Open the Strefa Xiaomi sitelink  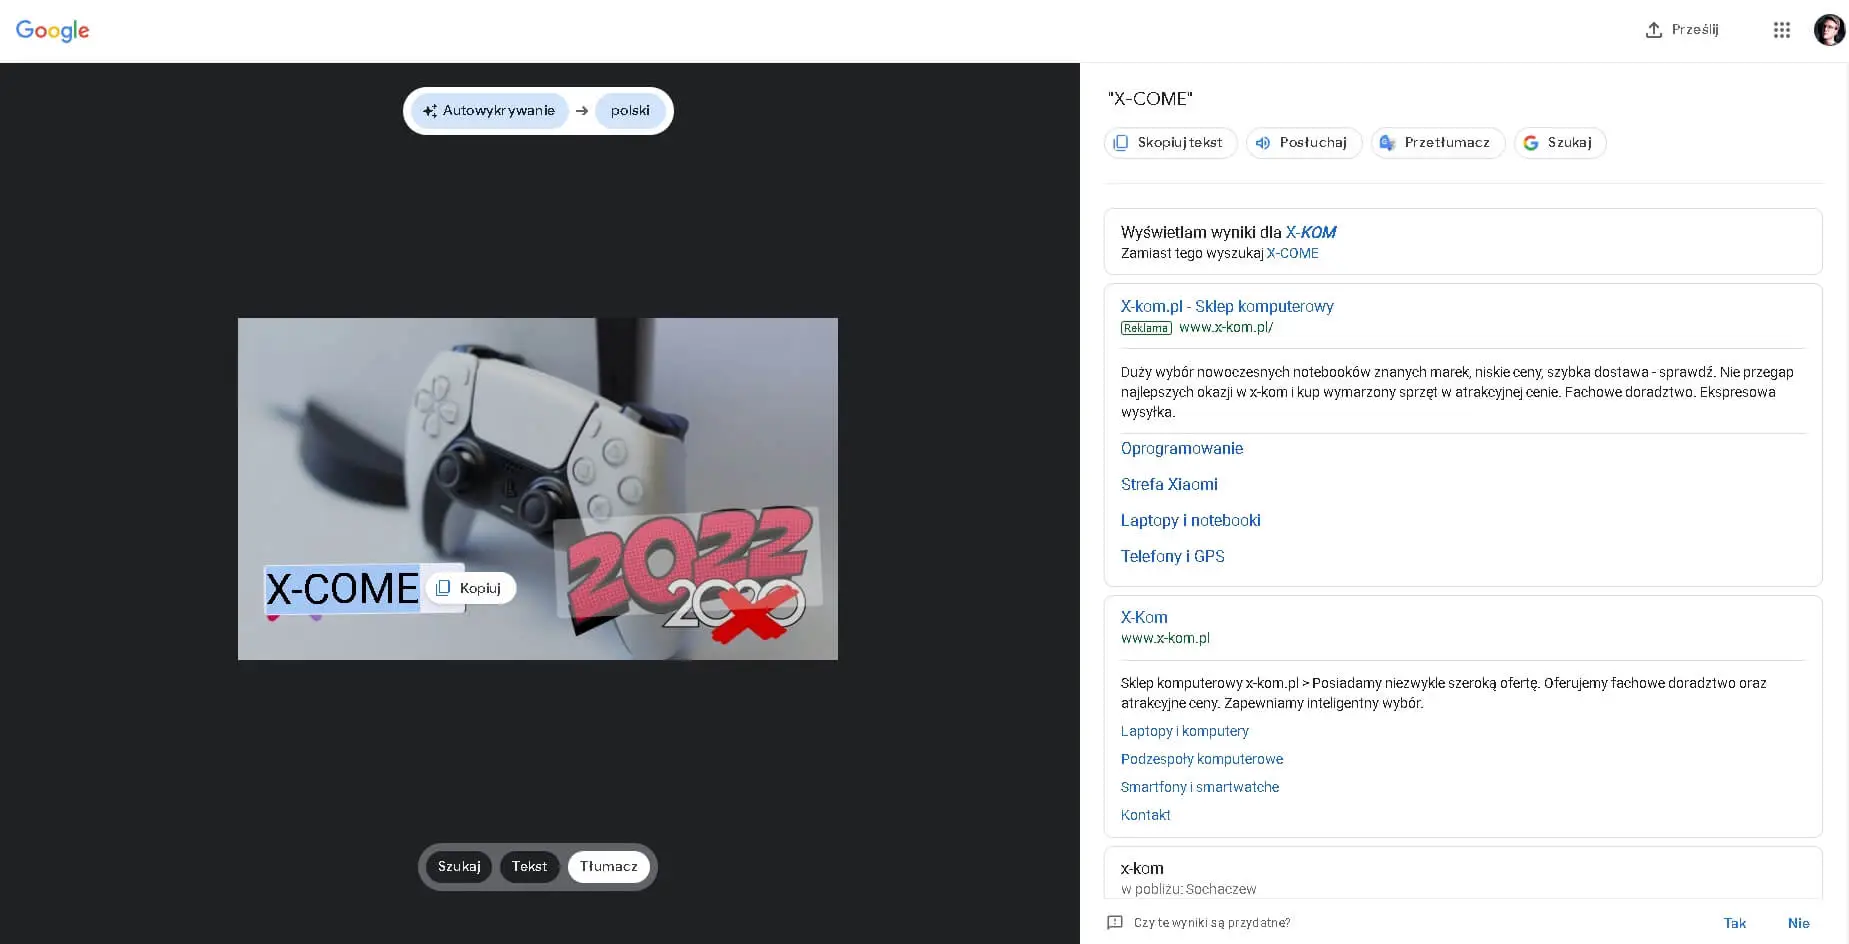(x=1169, y=484)
